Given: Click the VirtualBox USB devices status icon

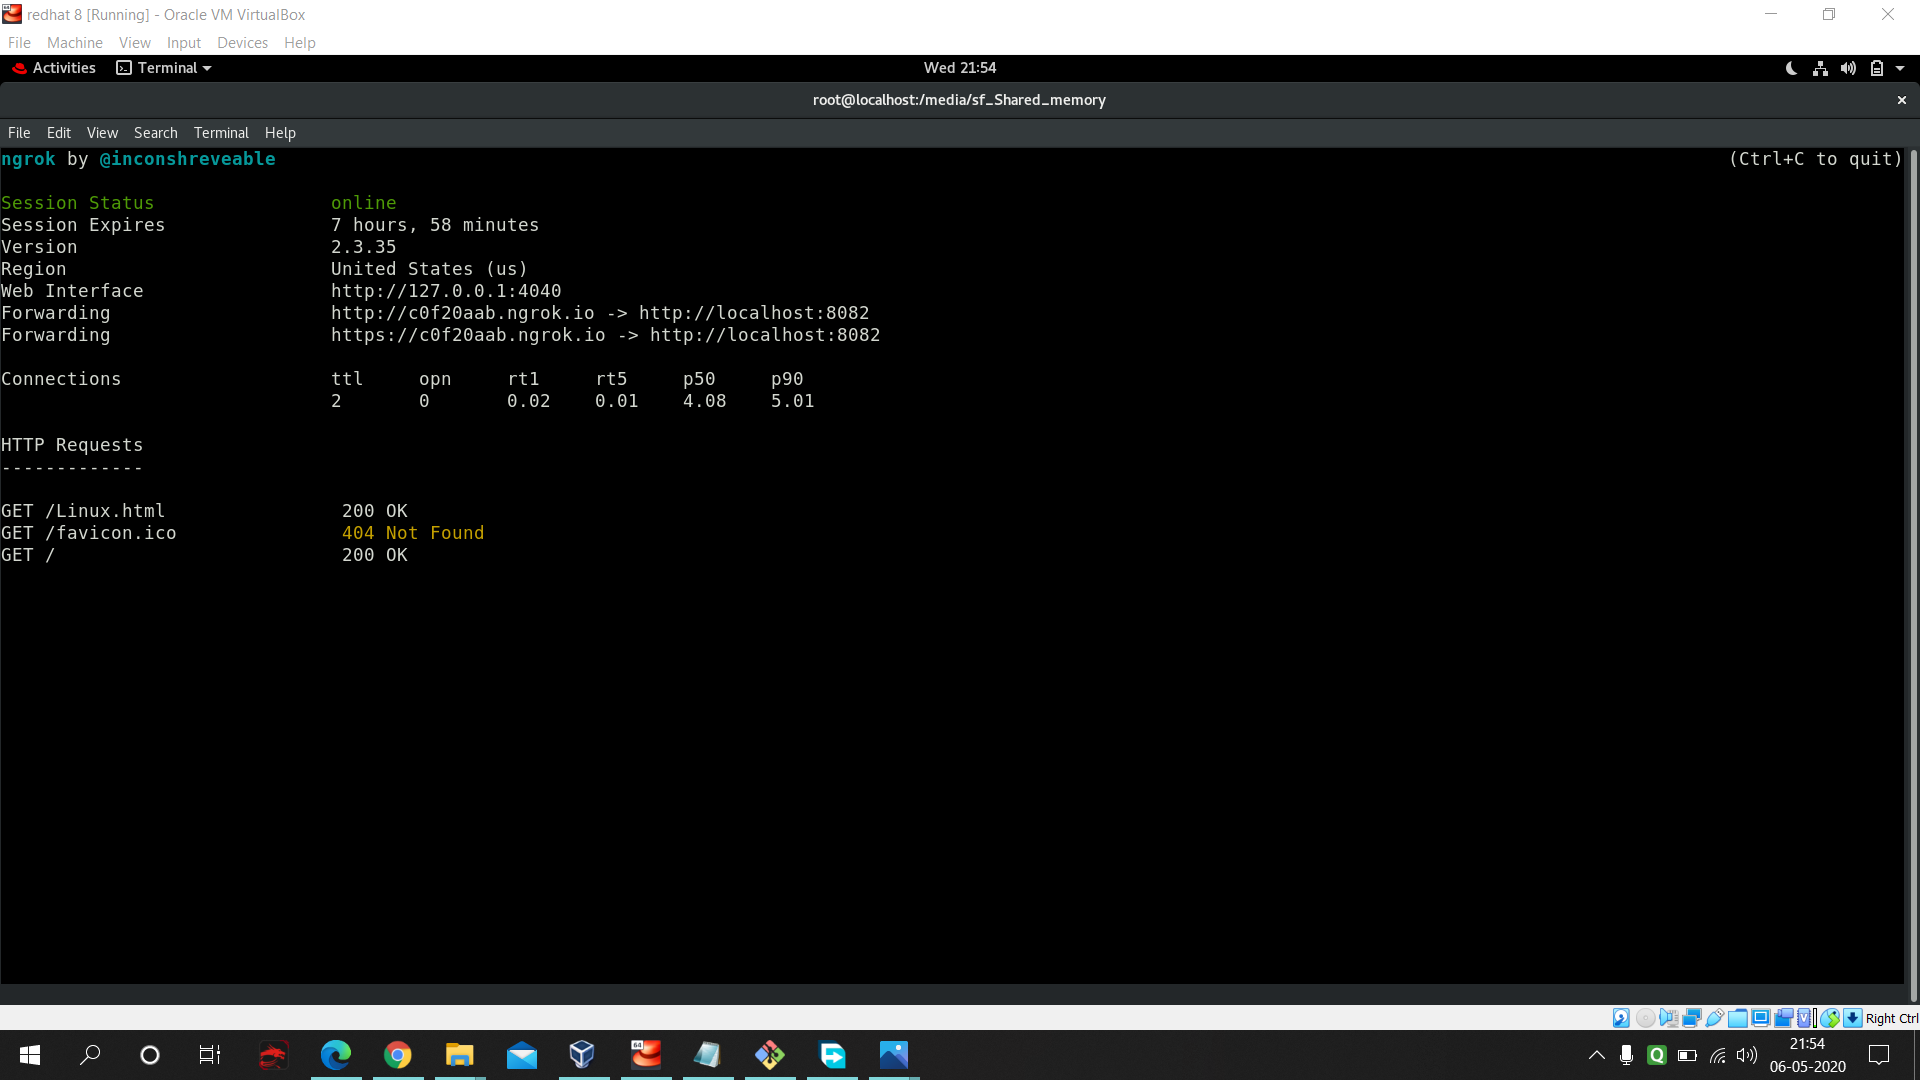Looking at the screenshot, I should 1714,1018.
